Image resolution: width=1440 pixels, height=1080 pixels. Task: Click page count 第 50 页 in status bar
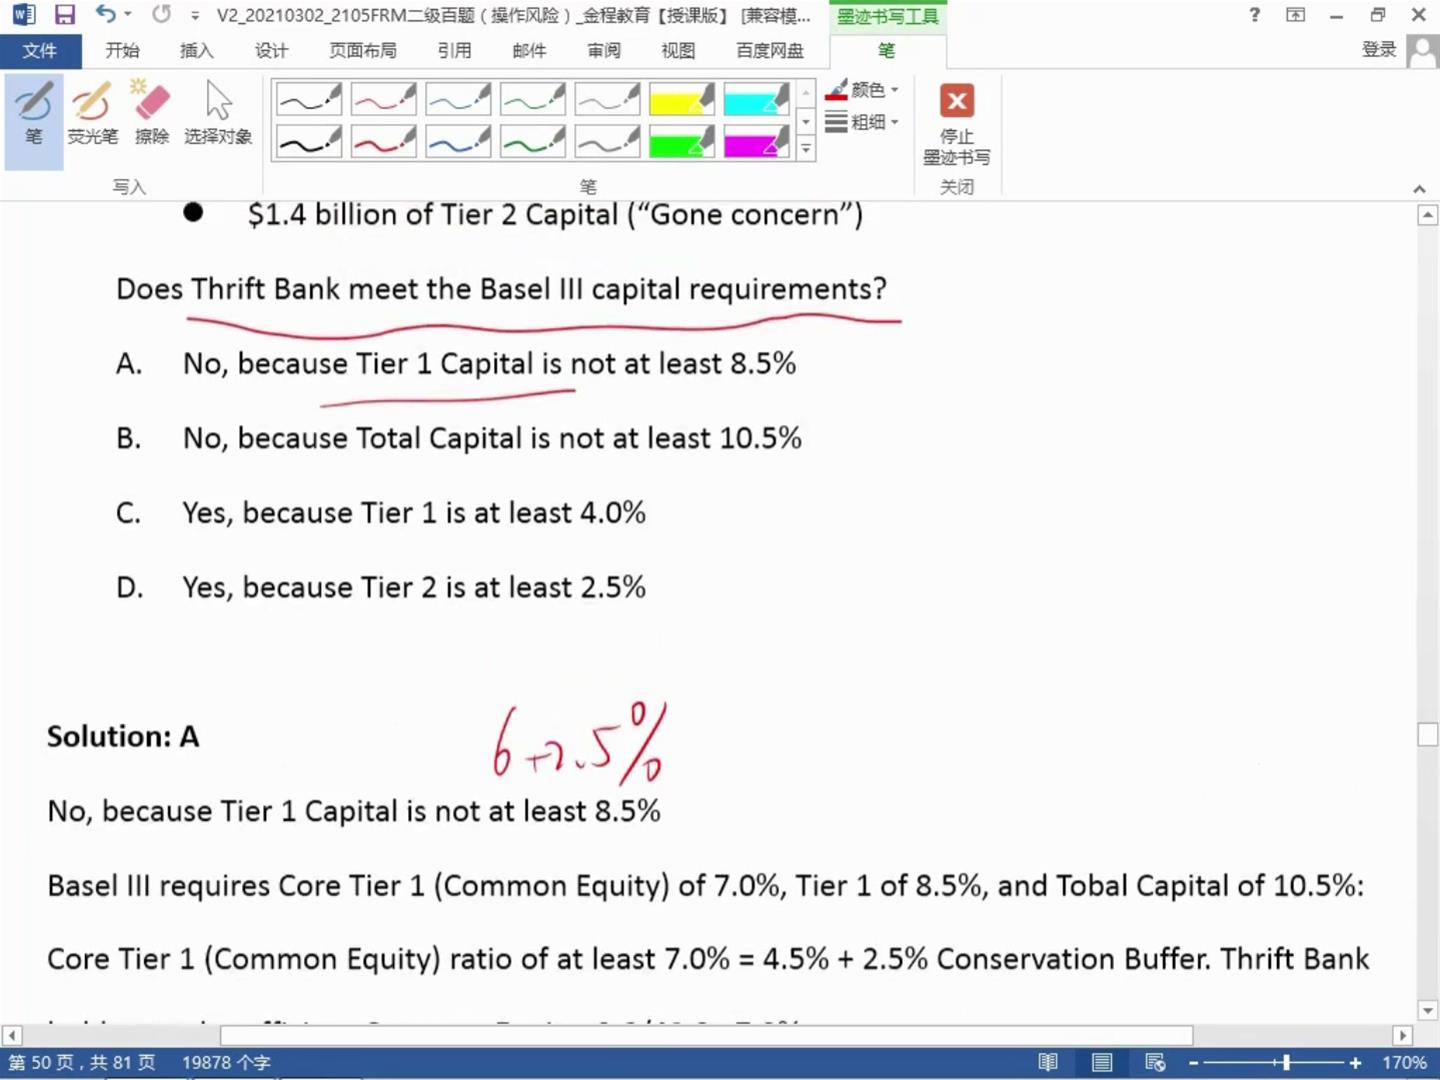point(82,1062)
